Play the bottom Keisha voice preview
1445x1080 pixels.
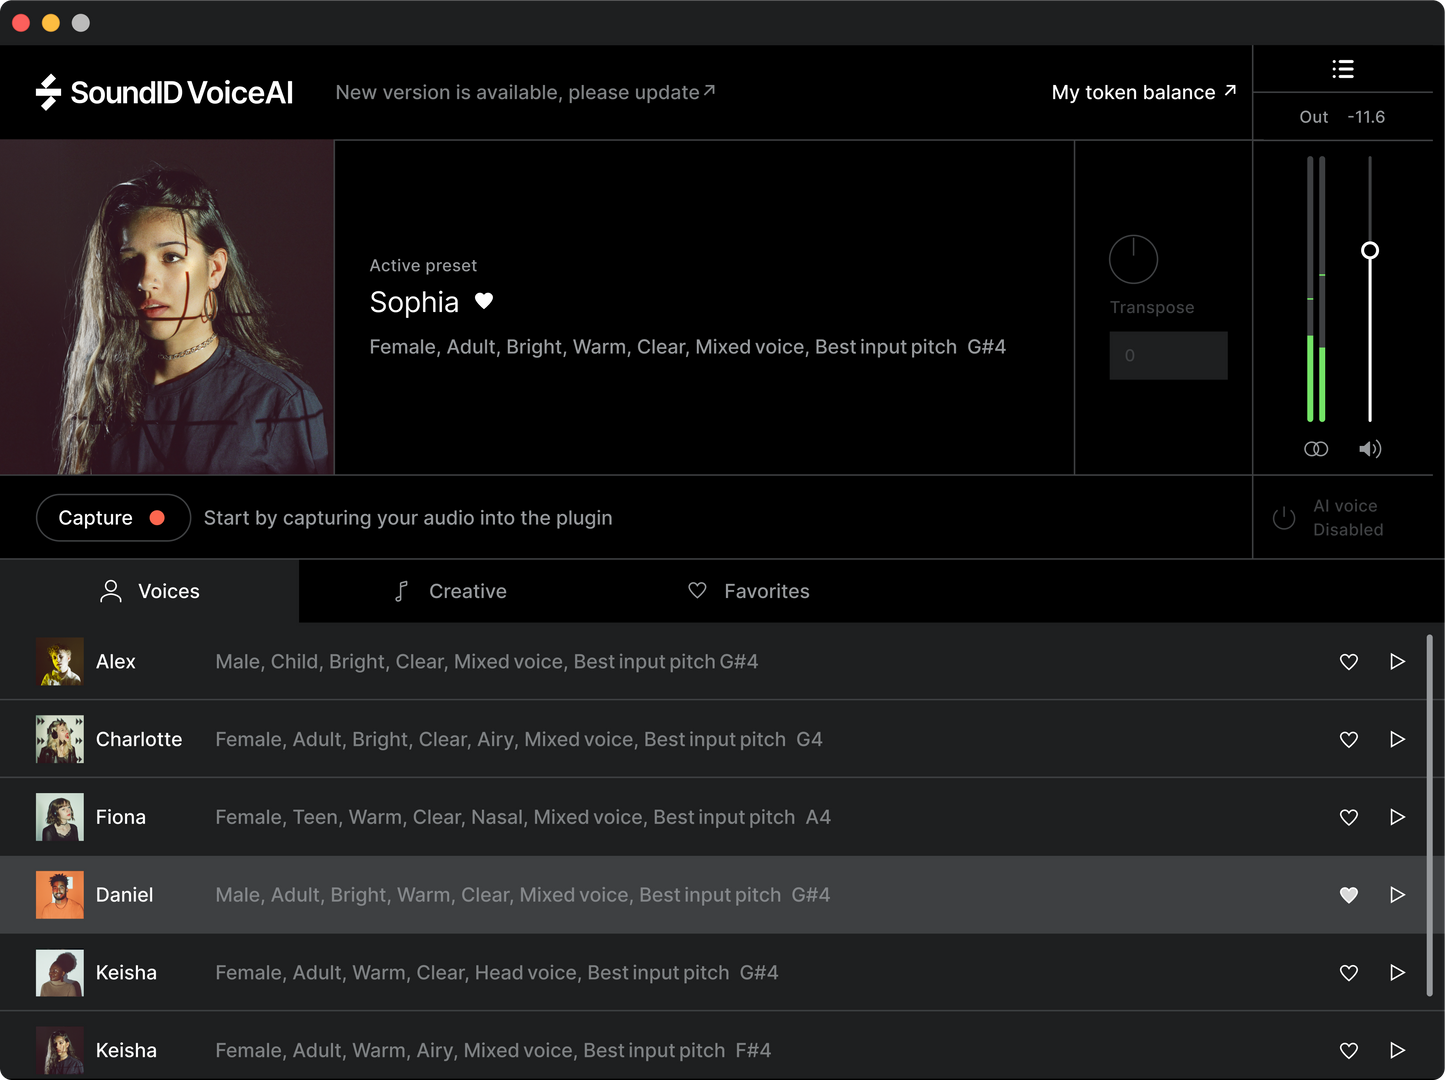pos(1397,1050)
